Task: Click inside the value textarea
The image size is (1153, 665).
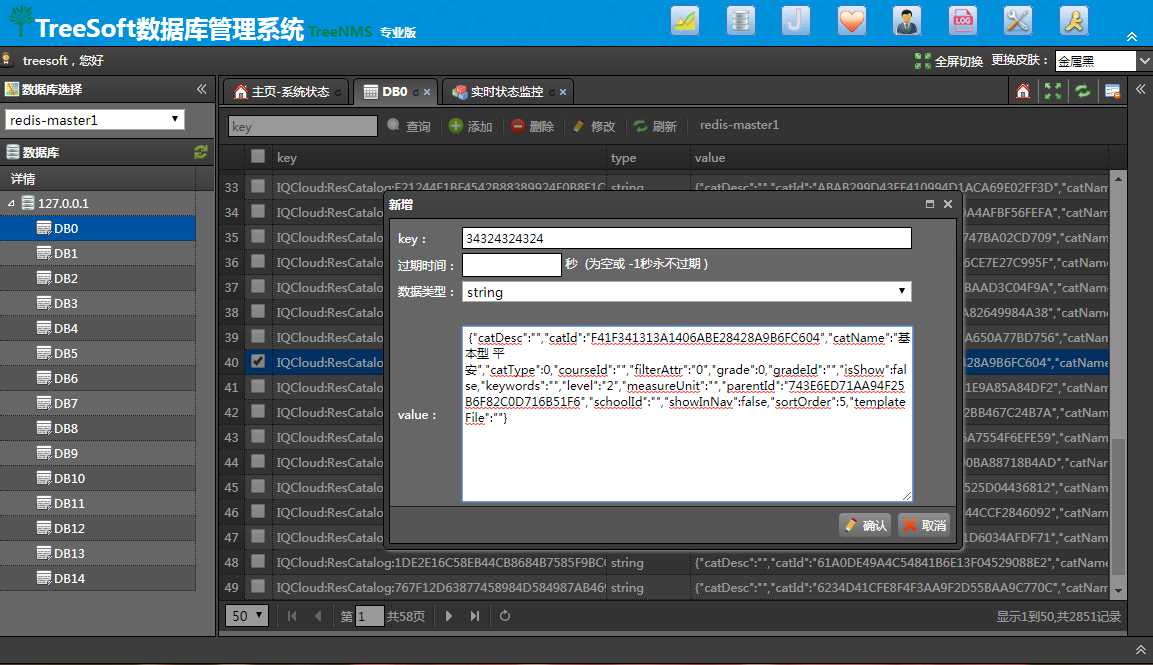Action: point(687,415)
